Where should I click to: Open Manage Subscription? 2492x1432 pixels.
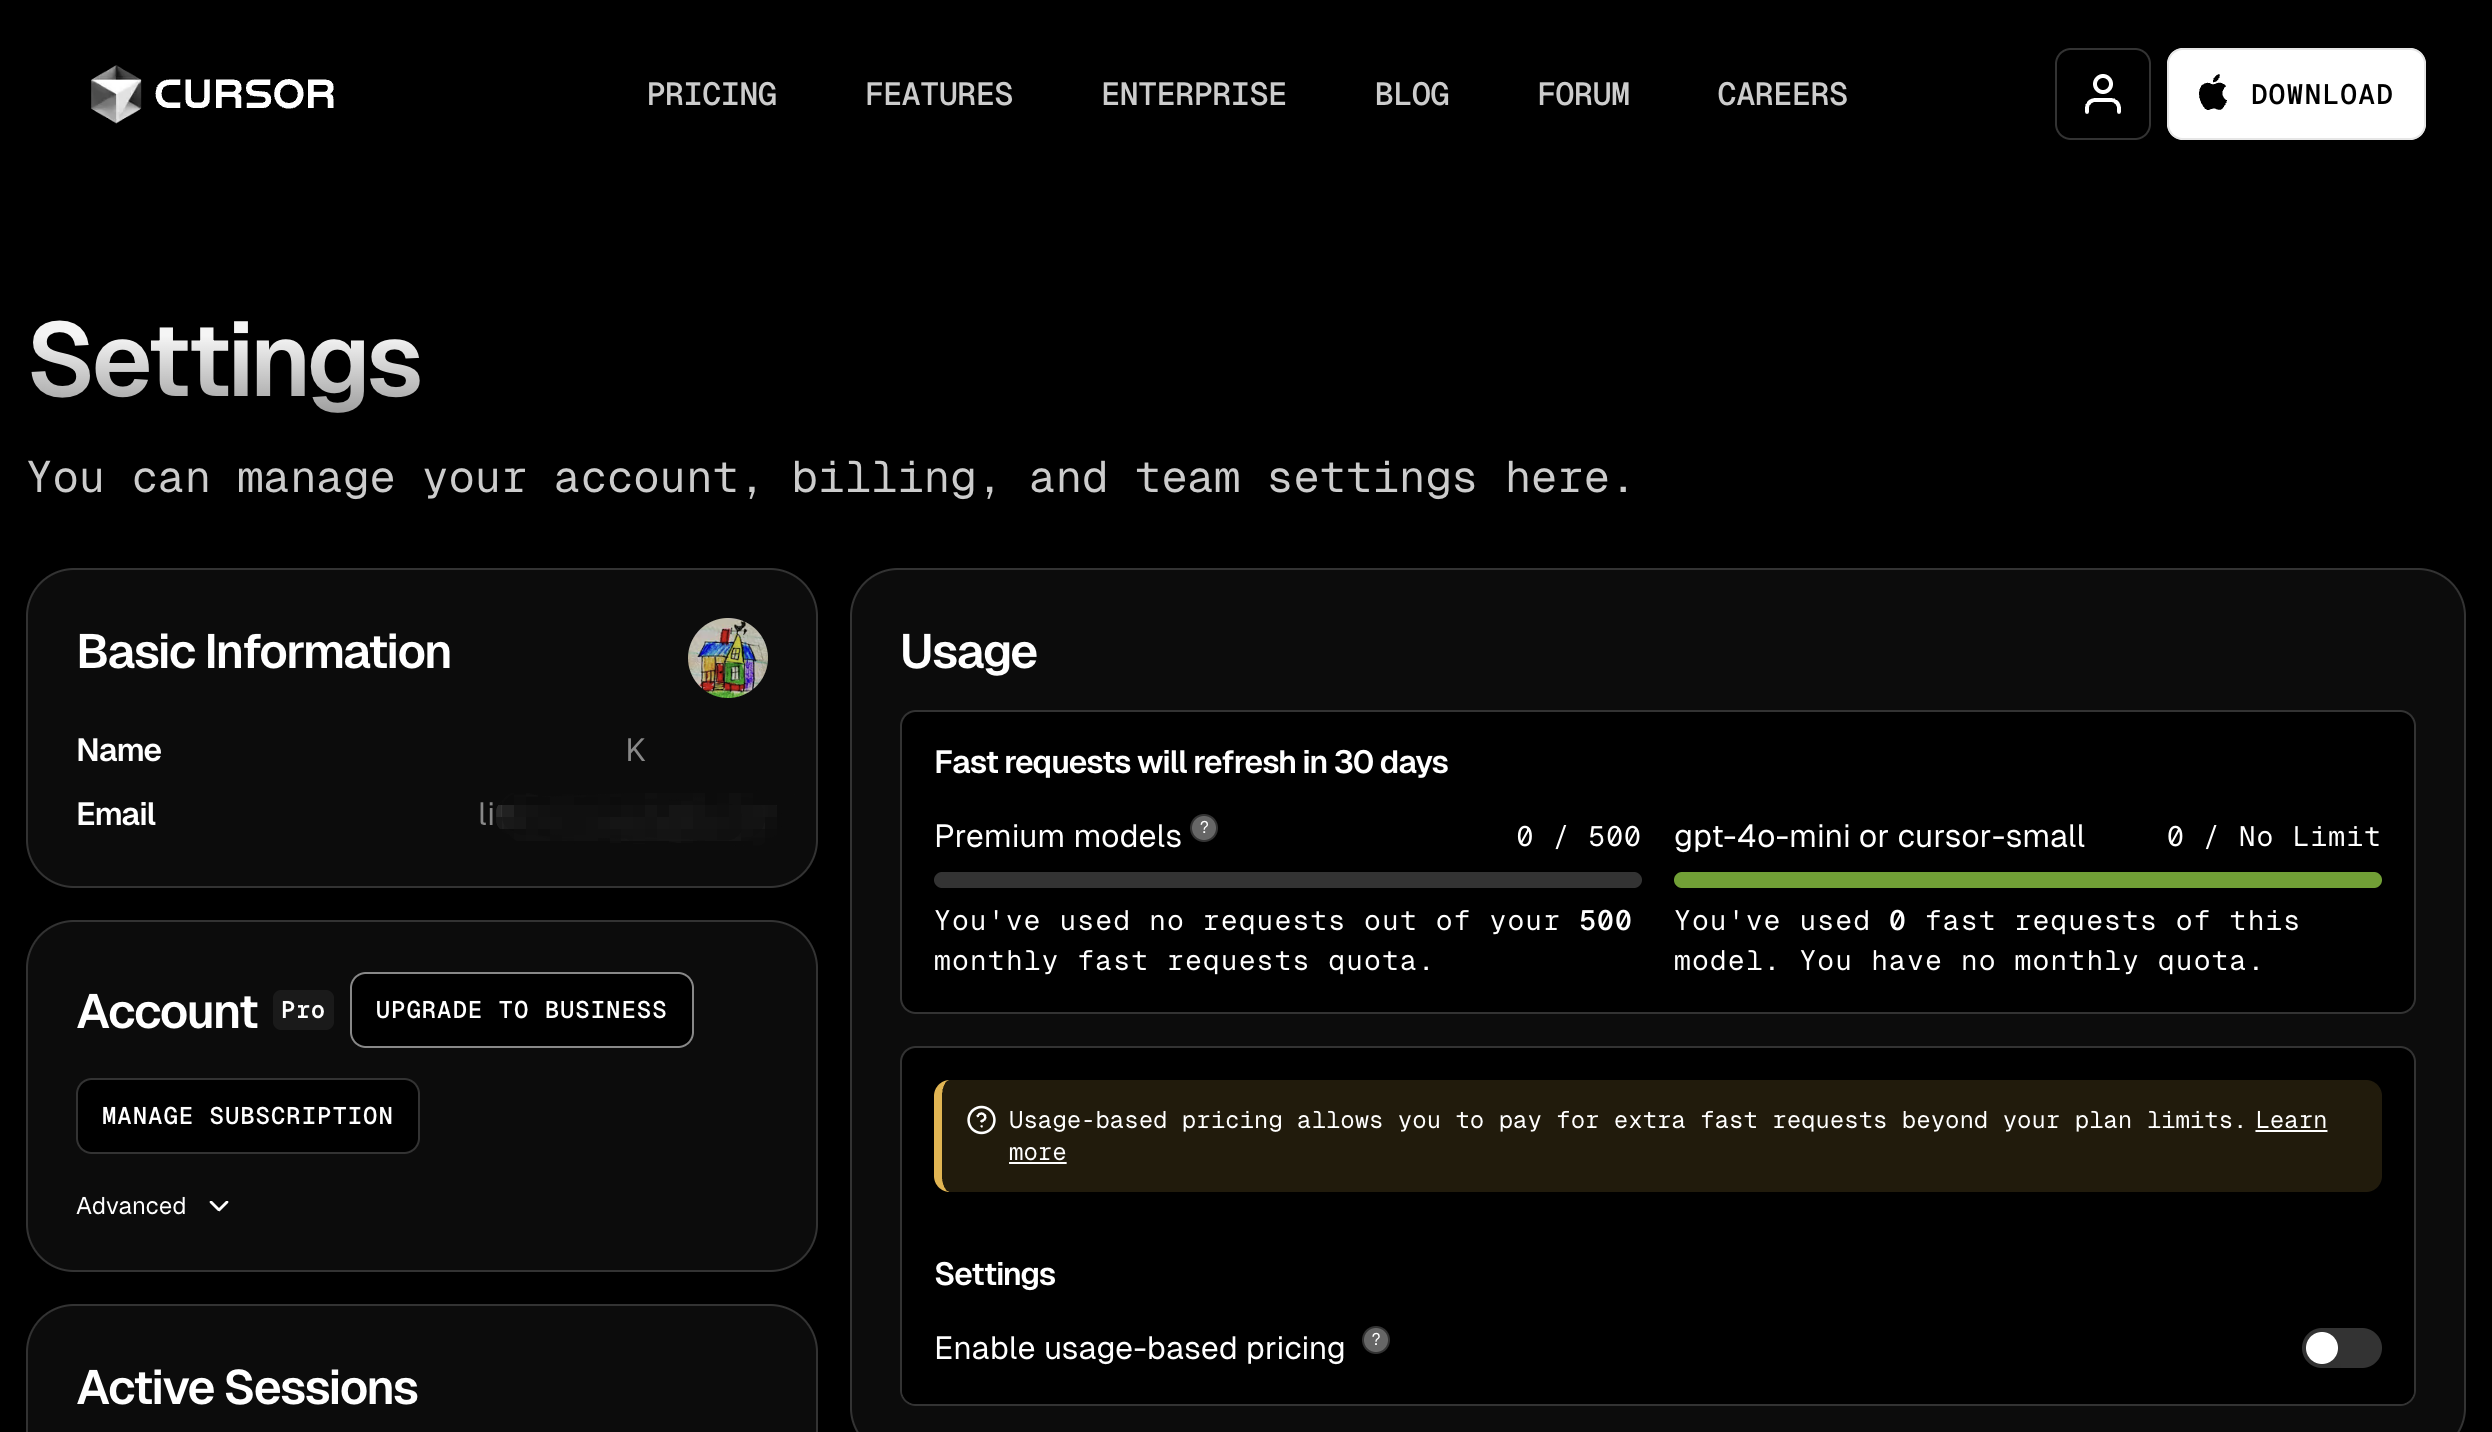(247, 1116)
